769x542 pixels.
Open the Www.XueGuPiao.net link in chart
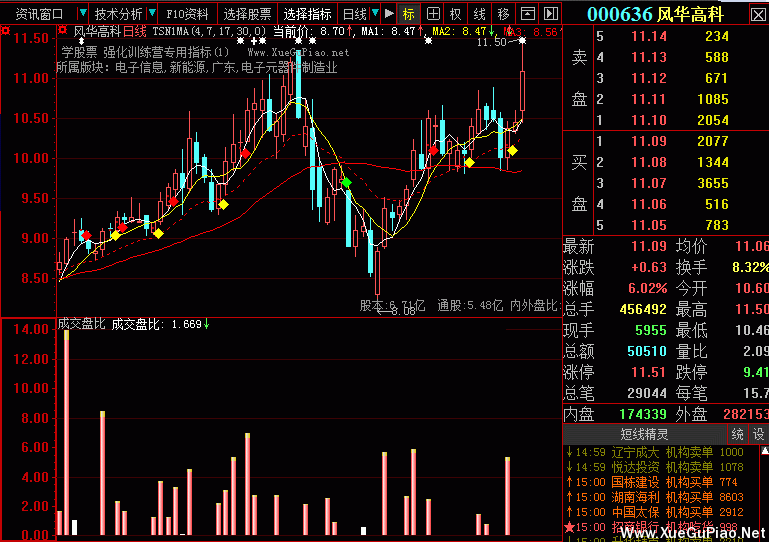pos(298,52)
